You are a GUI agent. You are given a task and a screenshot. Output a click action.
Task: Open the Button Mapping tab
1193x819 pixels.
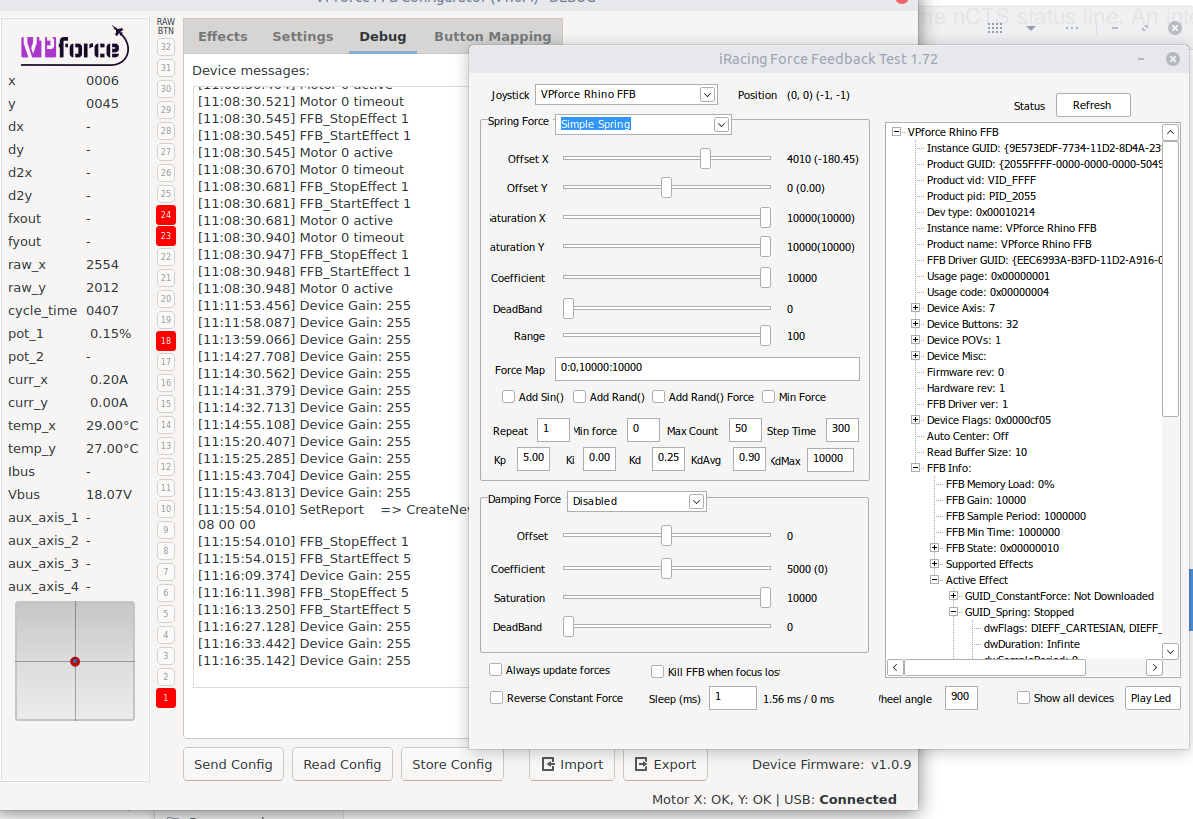point(492,37)
